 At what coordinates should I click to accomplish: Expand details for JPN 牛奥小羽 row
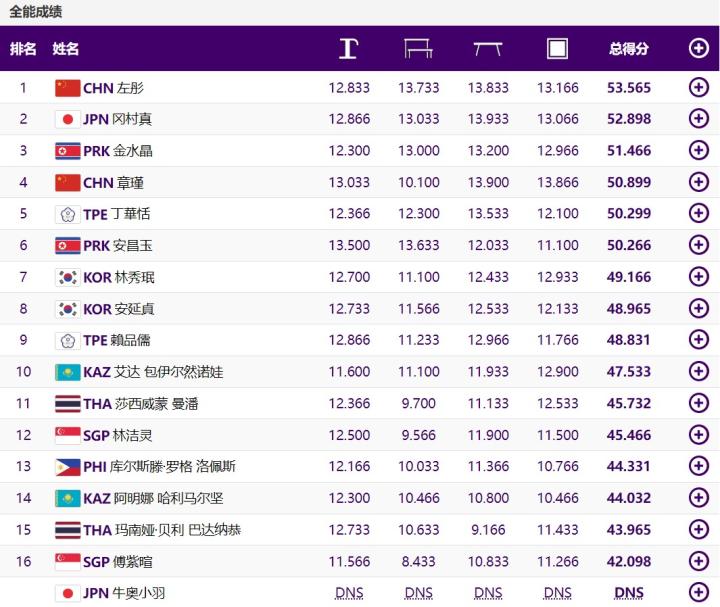pyautogui.click(x=699, y=593)
